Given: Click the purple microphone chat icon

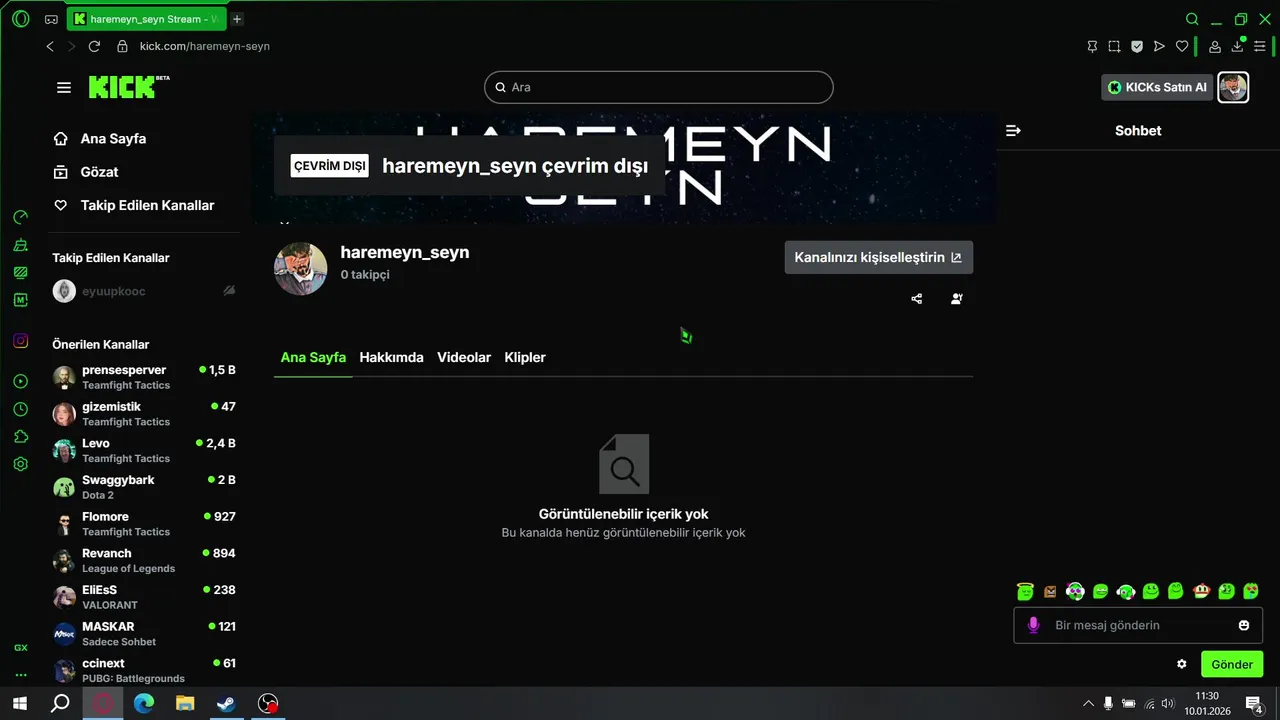Looking at the screenshot, I should [x=1034, y=625].
